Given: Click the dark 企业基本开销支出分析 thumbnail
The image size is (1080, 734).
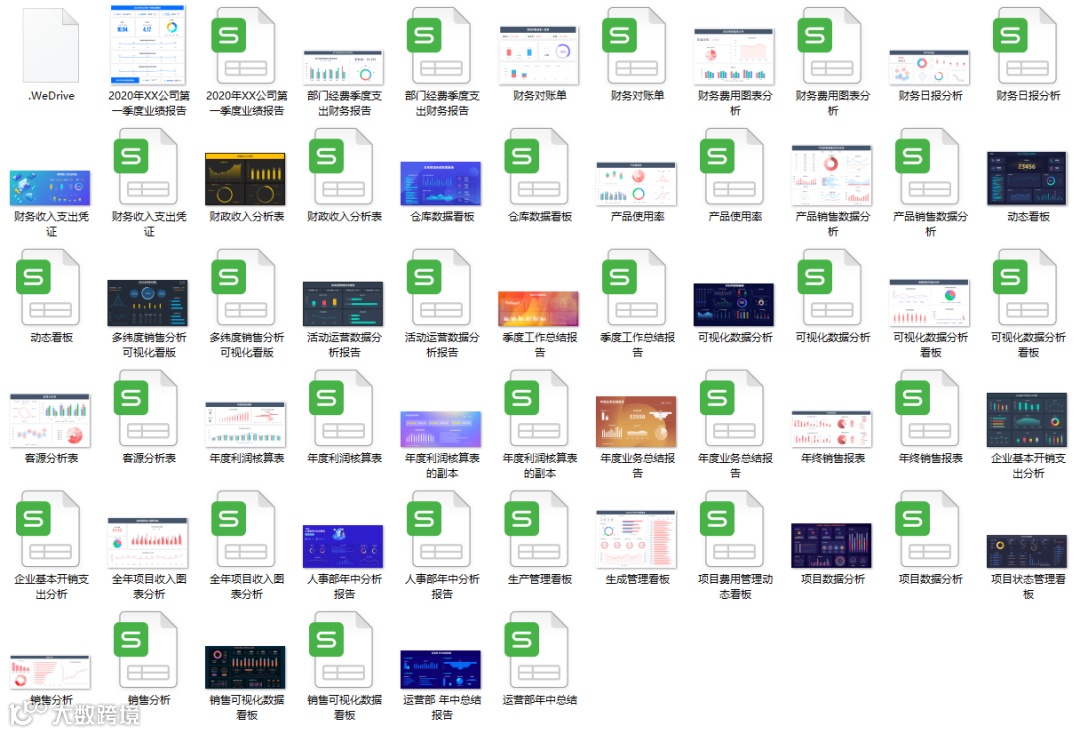Looking at the screenshot, I should pos(1028,420).
